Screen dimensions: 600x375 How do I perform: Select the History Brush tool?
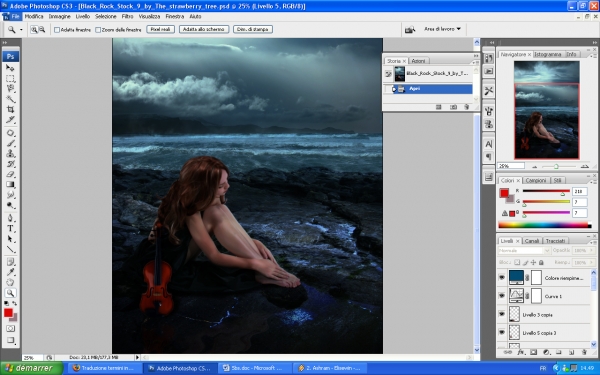coord(10,164)
